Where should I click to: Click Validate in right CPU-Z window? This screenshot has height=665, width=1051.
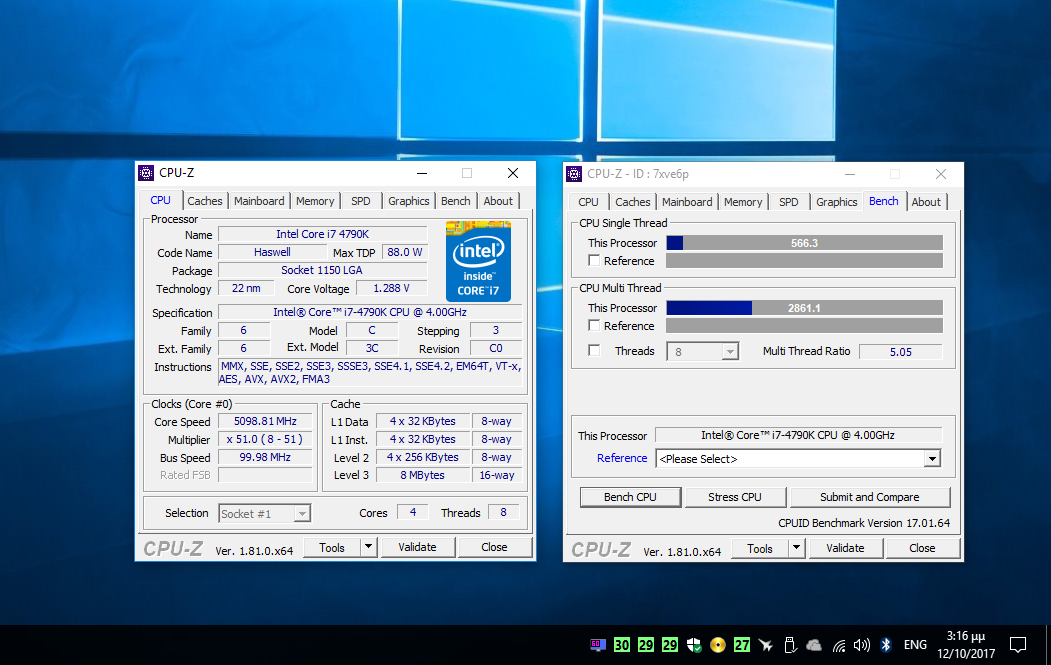tap(845, 548)
